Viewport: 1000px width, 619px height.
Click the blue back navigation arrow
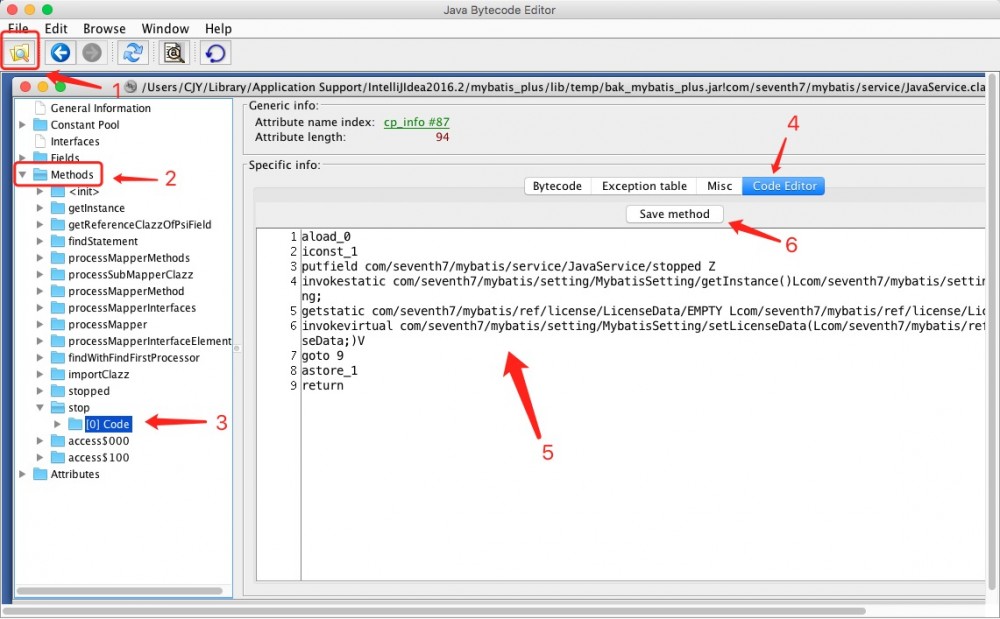[62, 53]
